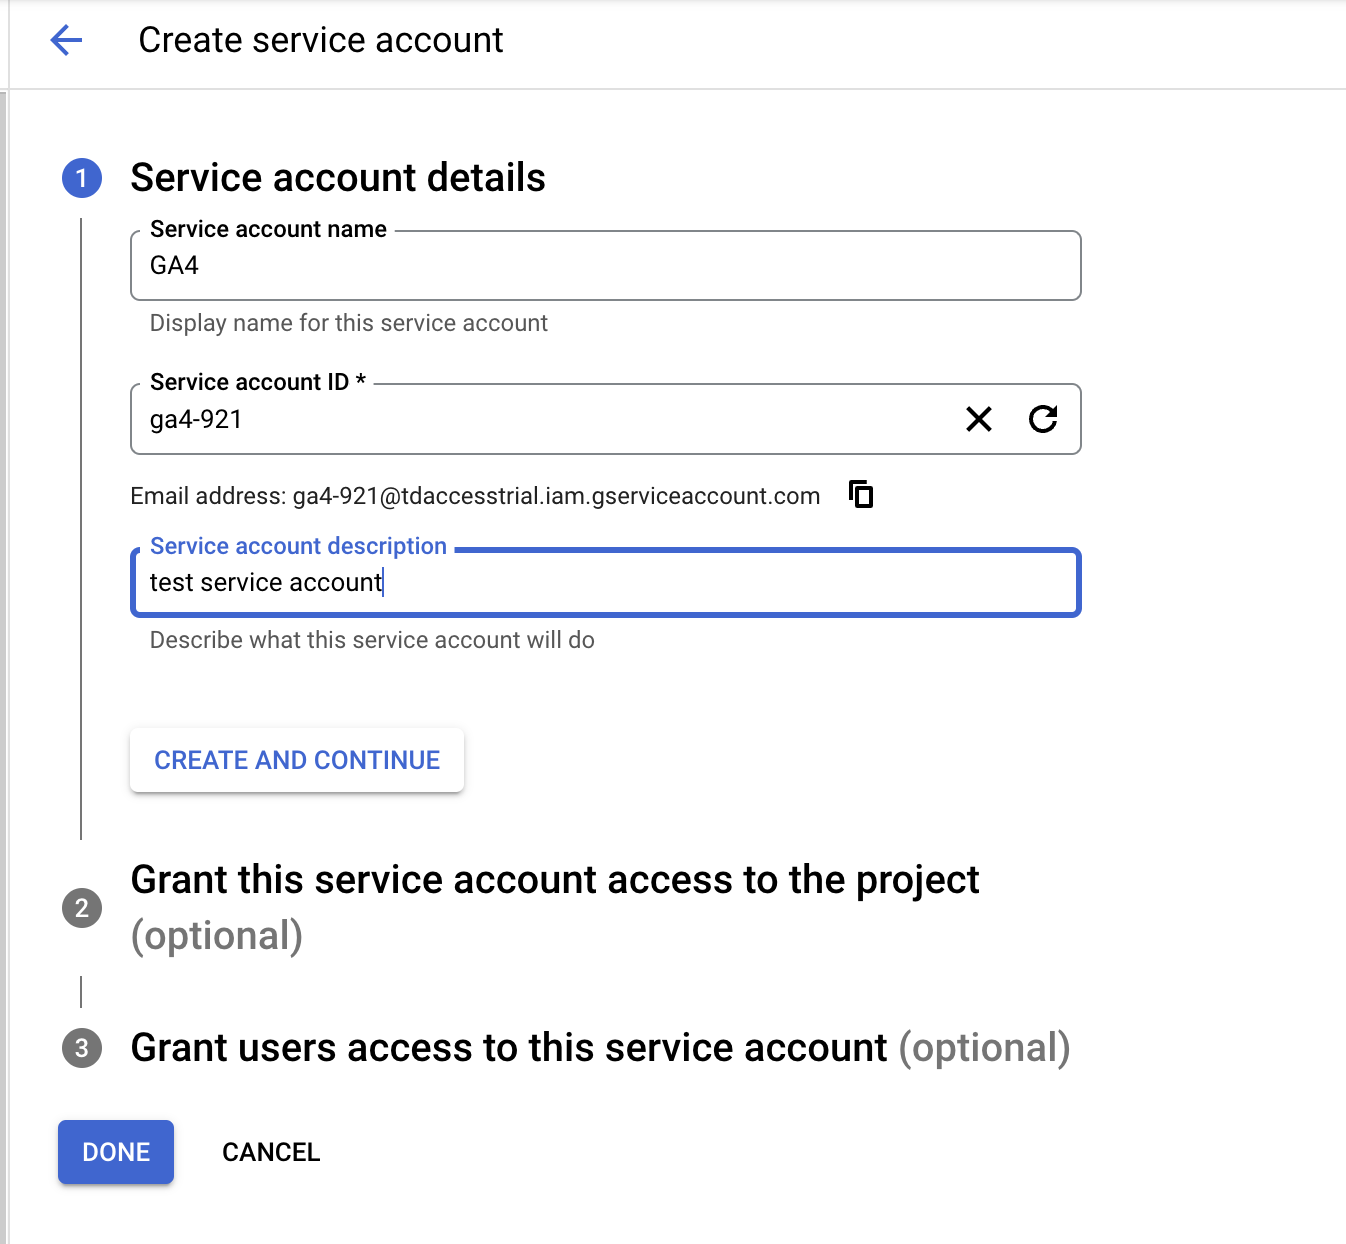
Task: Expand the Service account details section heading
Action: click(338, 178)
